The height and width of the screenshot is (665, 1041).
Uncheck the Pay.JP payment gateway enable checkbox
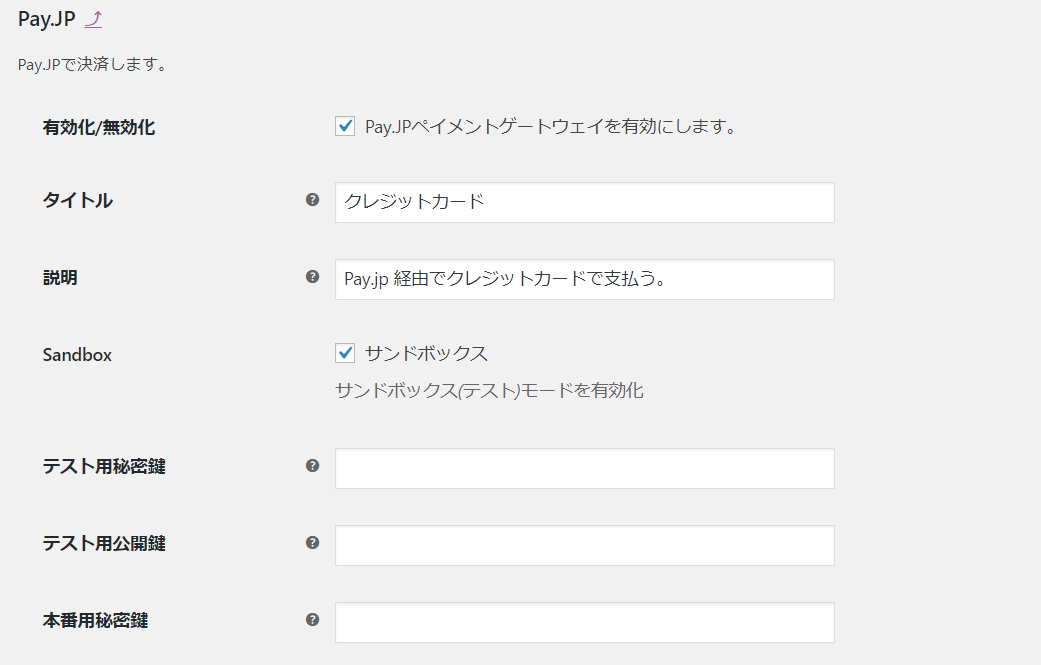[x=345, y=126]
